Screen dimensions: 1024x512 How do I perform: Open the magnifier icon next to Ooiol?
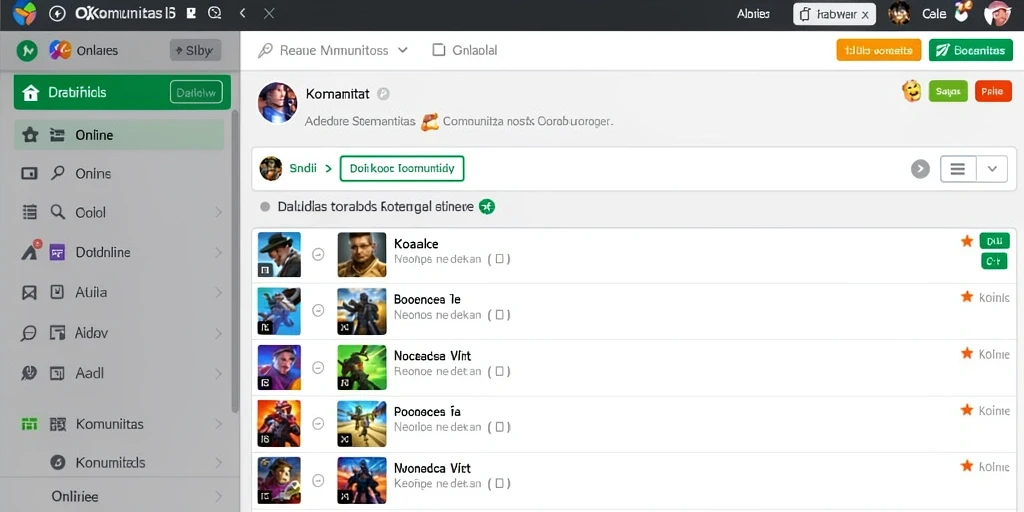click(58, 212)
